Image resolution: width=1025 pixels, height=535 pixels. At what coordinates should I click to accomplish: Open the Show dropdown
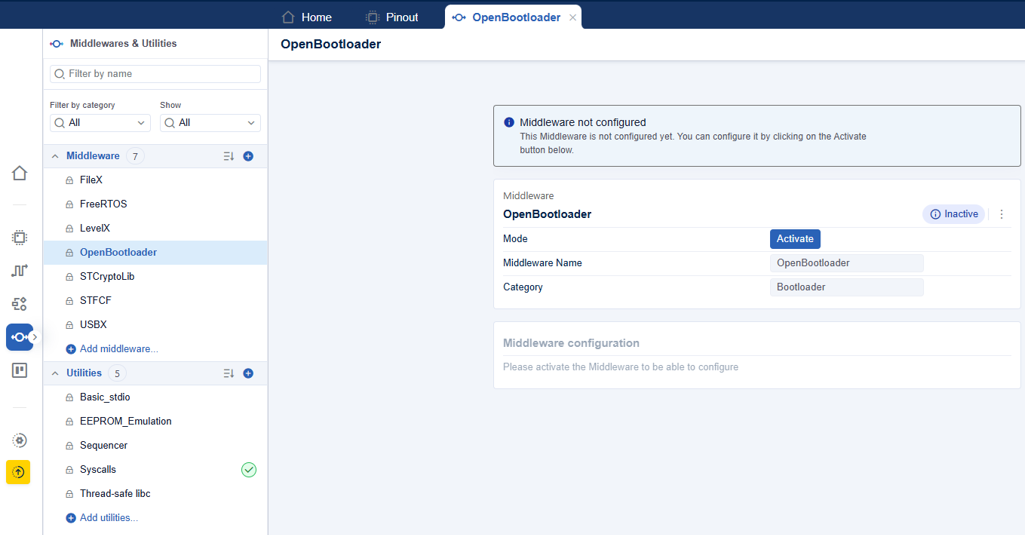[210, 123]
